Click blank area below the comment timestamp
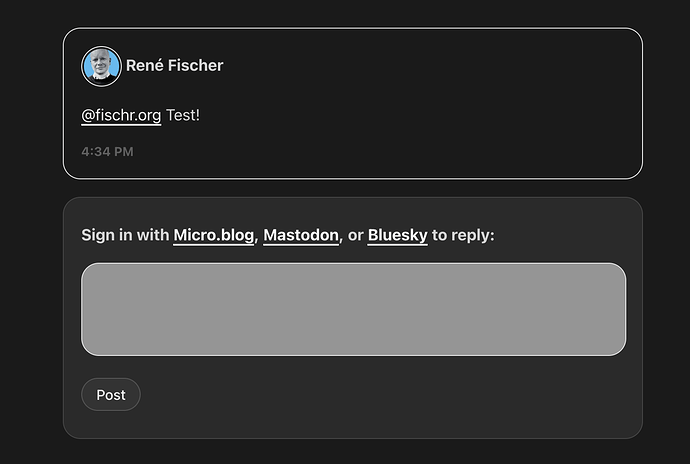Screen dimensions: 690x464 click(308, 168)
